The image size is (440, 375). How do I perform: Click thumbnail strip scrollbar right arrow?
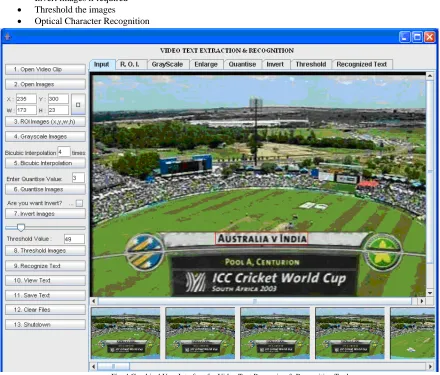coord(431,367)
